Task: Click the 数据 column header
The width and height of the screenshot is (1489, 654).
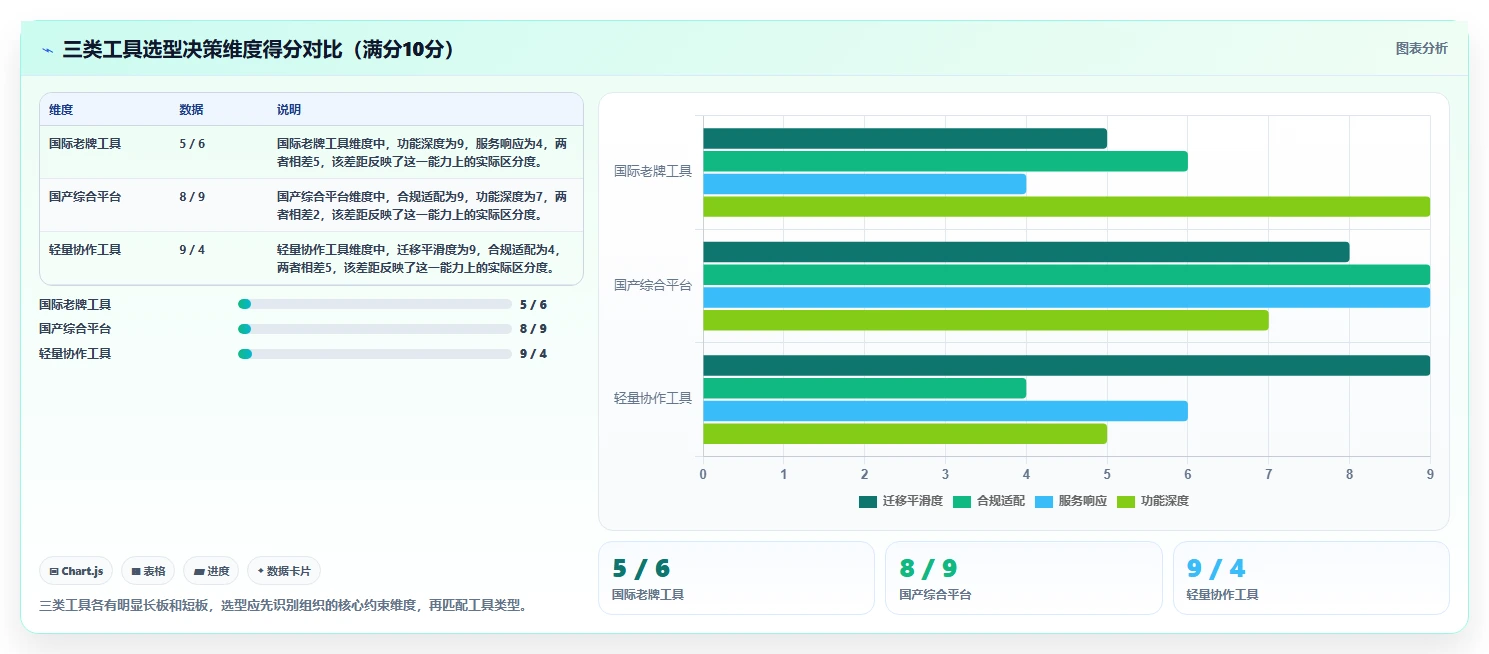Action: click(x=191, y=110)
